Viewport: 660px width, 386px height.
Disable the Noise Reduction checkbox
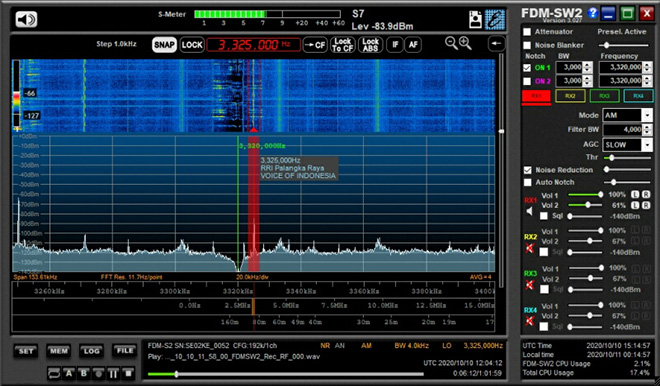527,170
